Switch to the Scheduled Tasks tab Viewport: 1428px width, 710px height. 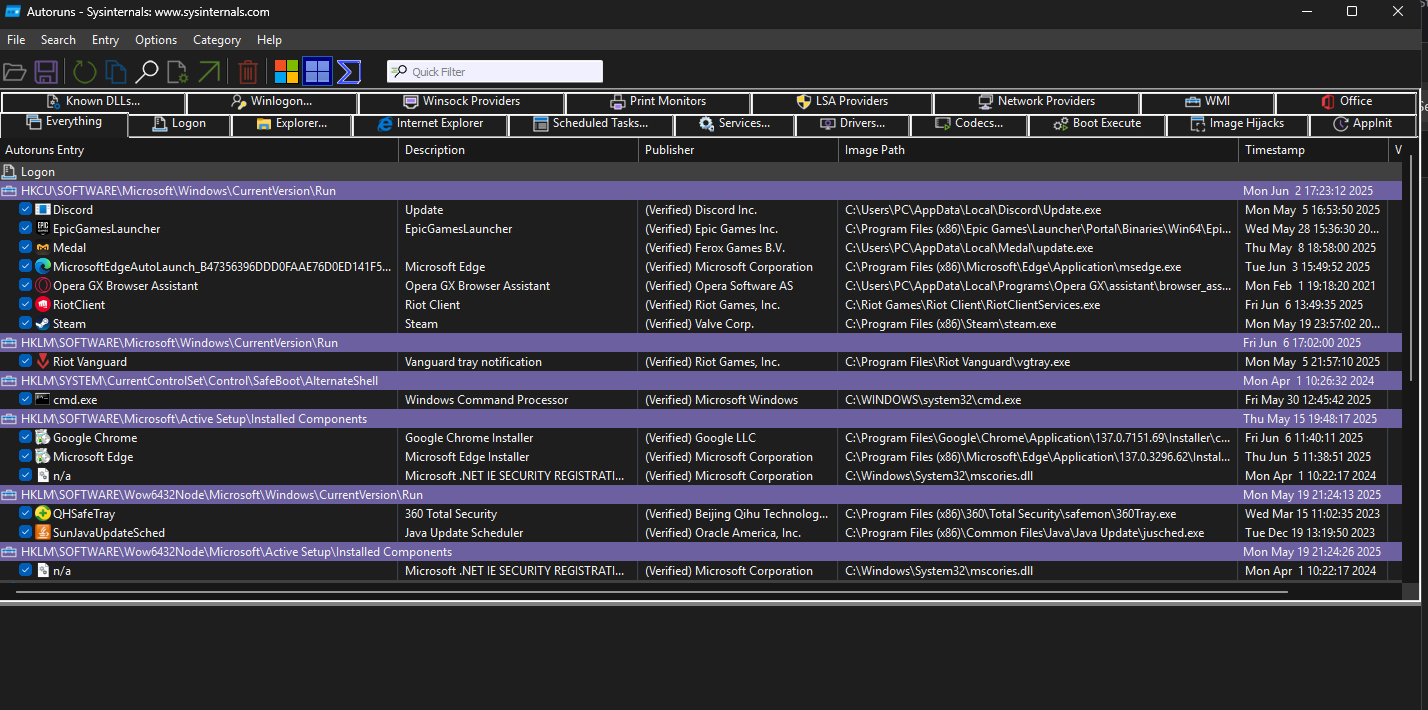pyautogui.click(x=591, y=124)
